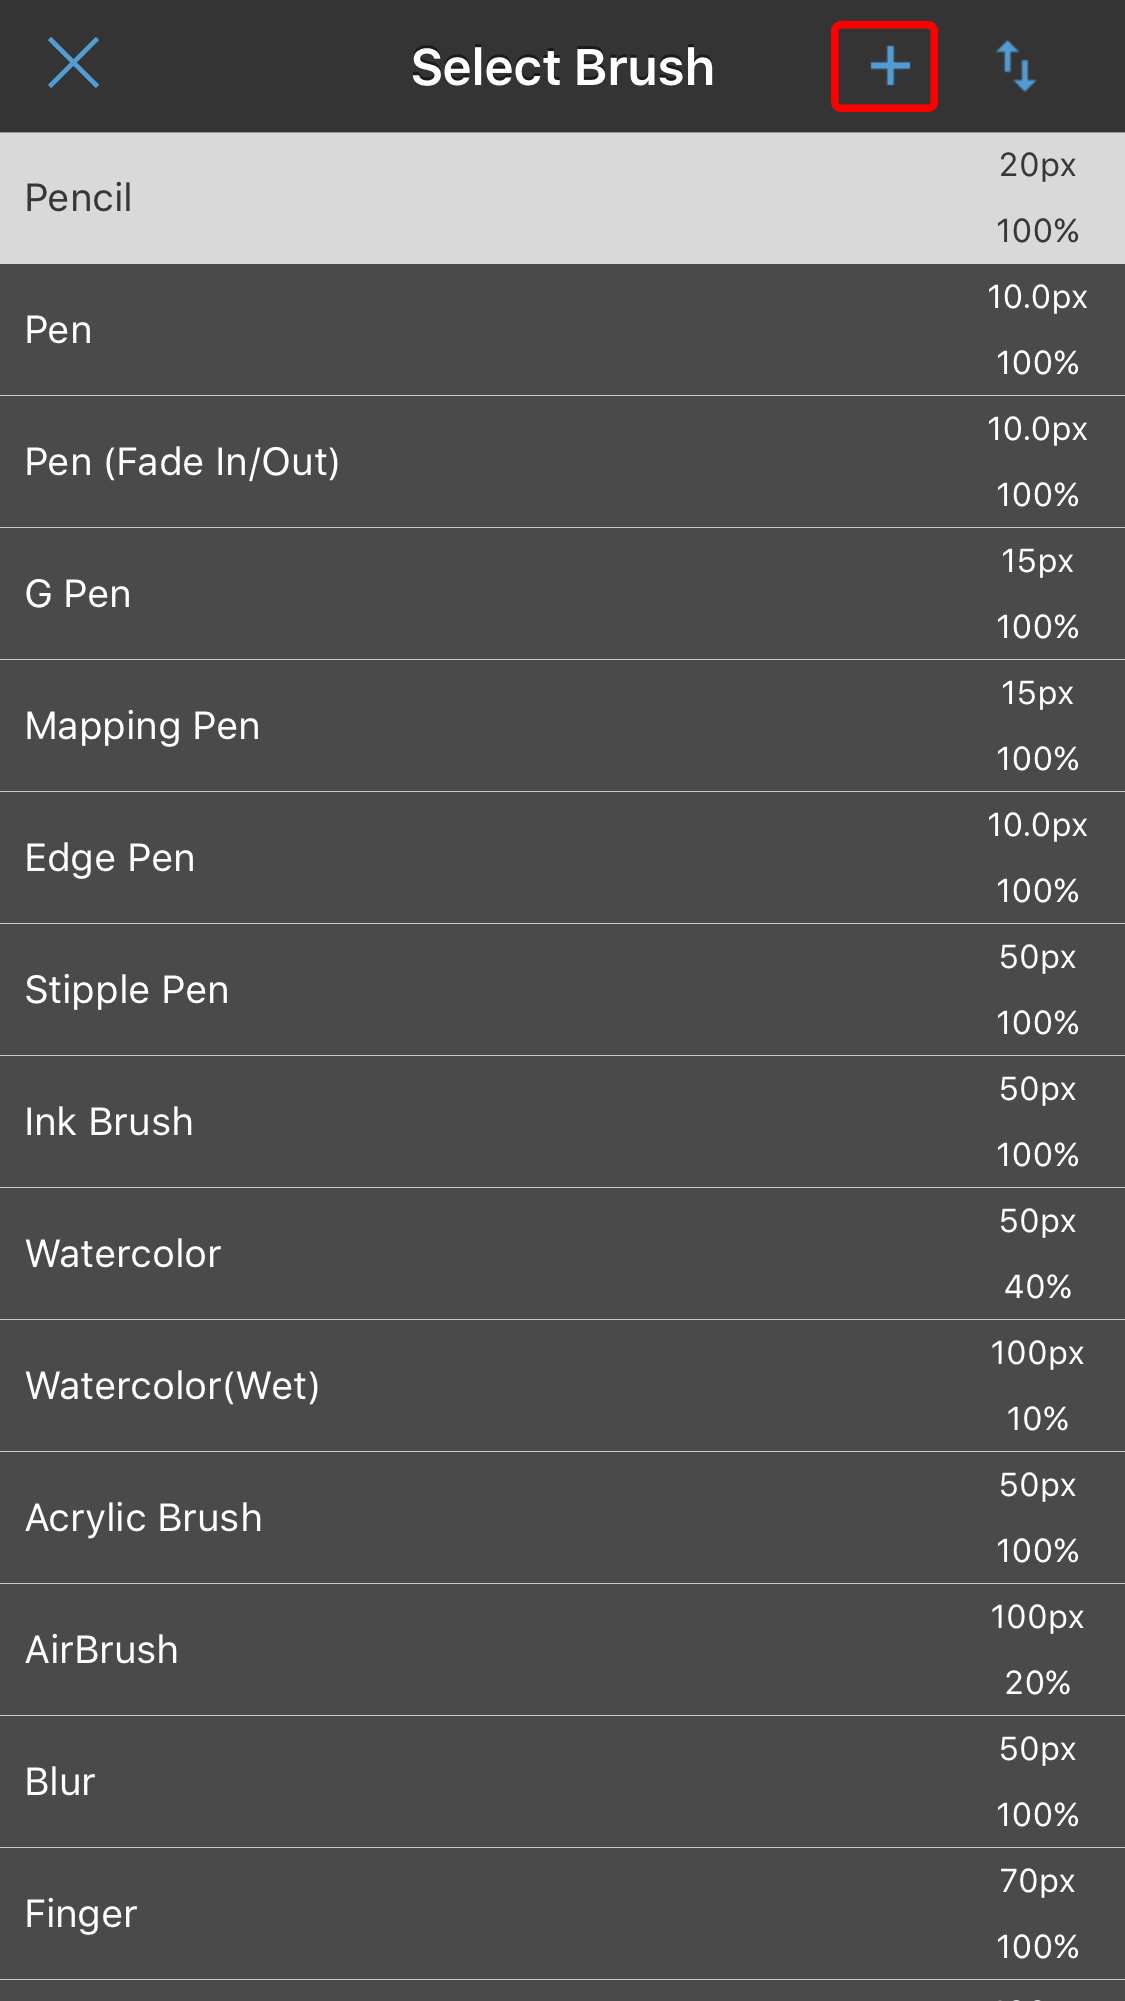Image resolution: width=1125 pixels, height=2001 pixels.
Task: Select the G Pen brush
Action: [400, 593]
